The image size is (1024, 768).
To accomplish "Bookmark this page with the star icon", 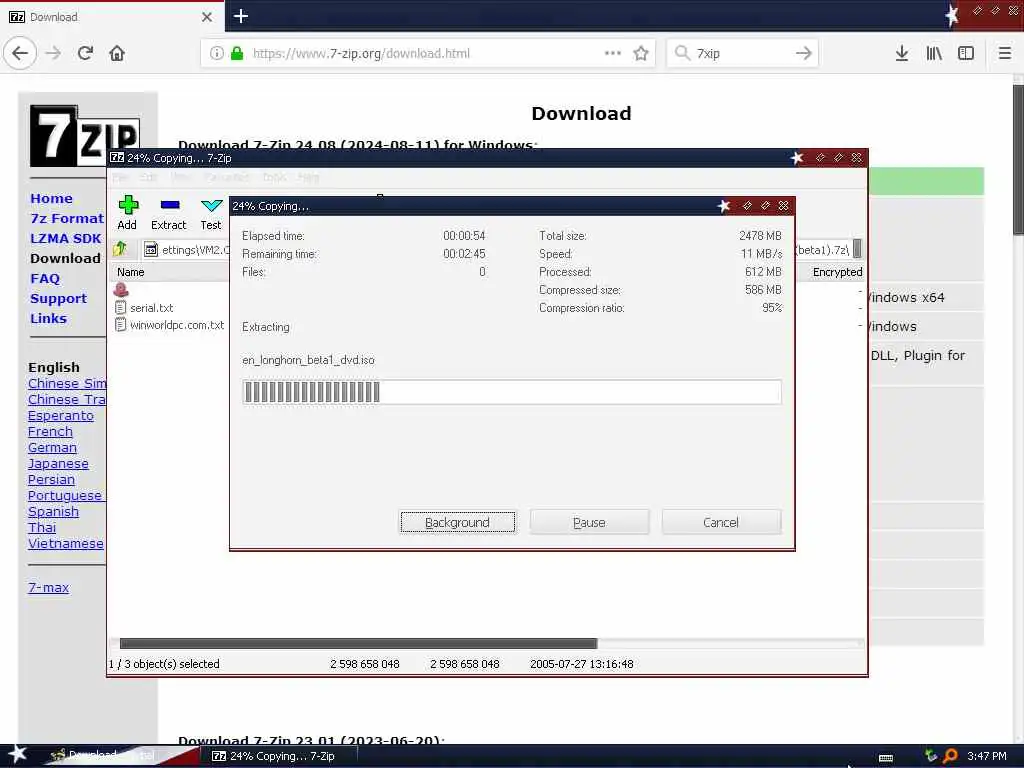I will click(641, 53).
